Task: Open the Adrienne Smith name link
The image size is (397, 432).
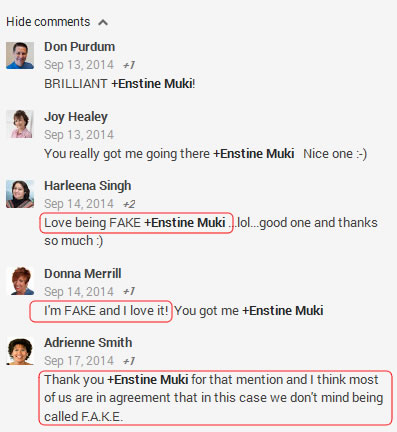Action: (x=88, y=343)
